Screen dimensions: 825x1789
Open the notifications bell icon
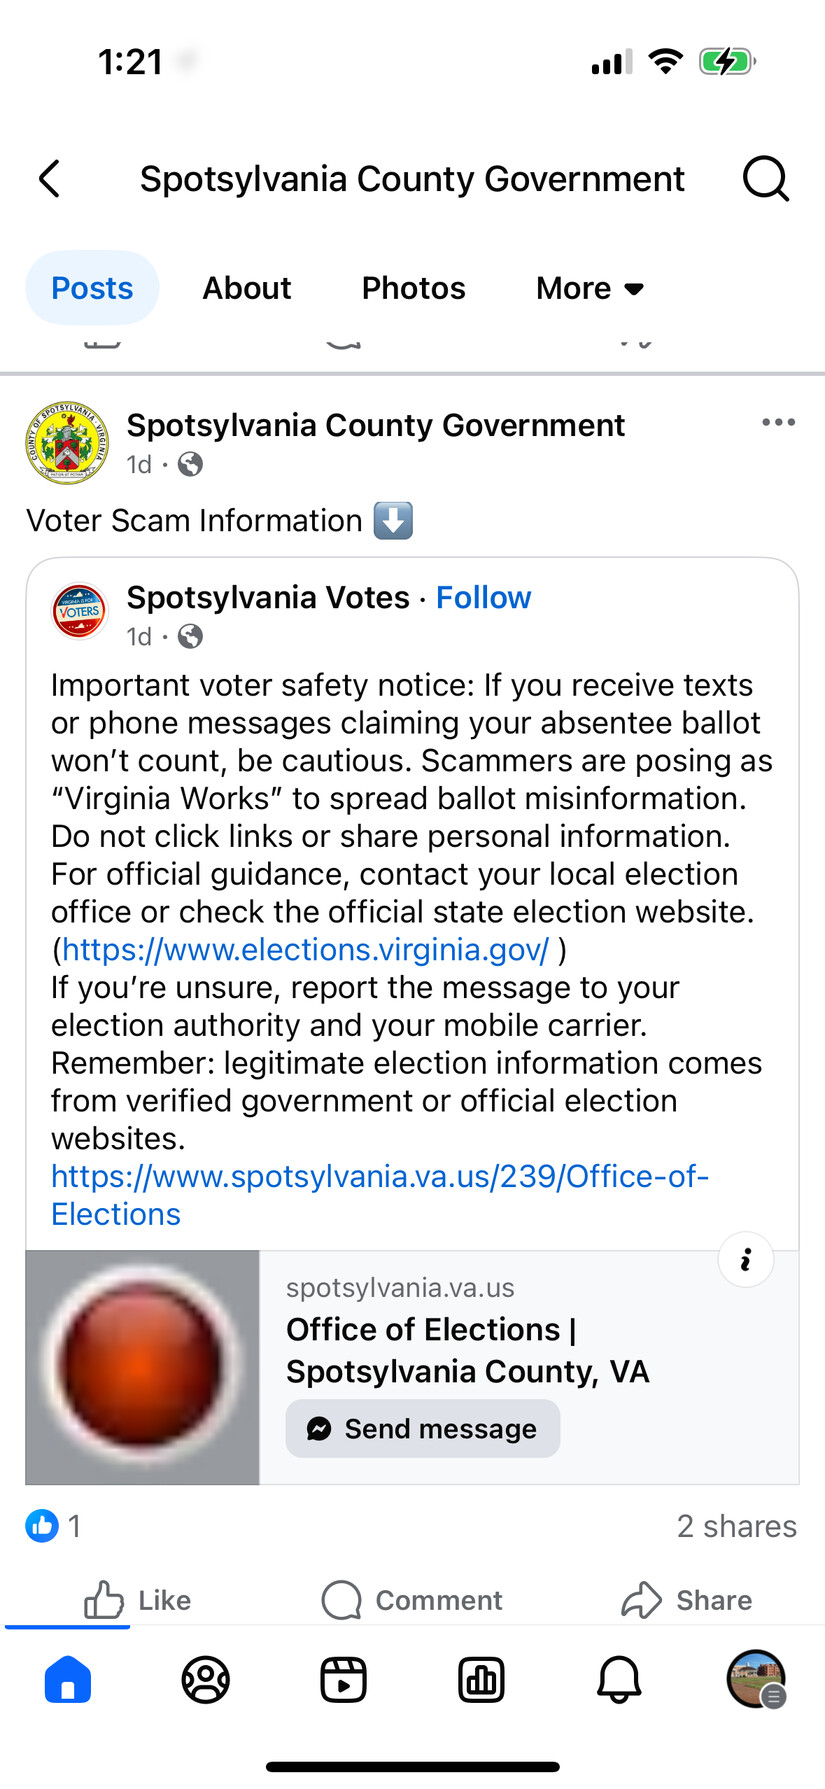[619, 1679]
